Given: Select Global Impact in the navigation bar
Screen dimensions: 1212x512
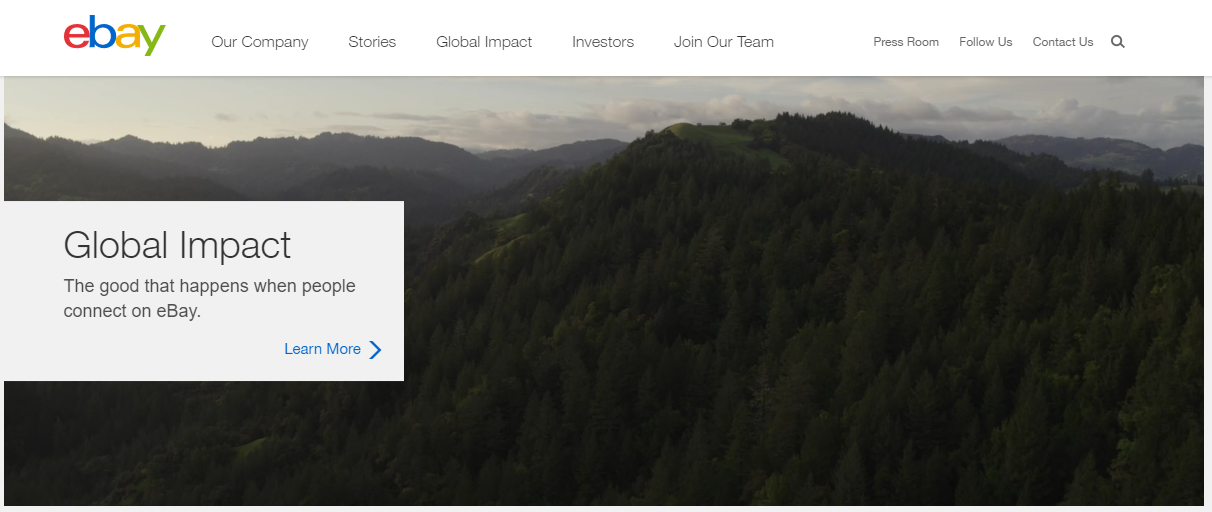Looking at the screenshot, I should (x=484, y=42).
